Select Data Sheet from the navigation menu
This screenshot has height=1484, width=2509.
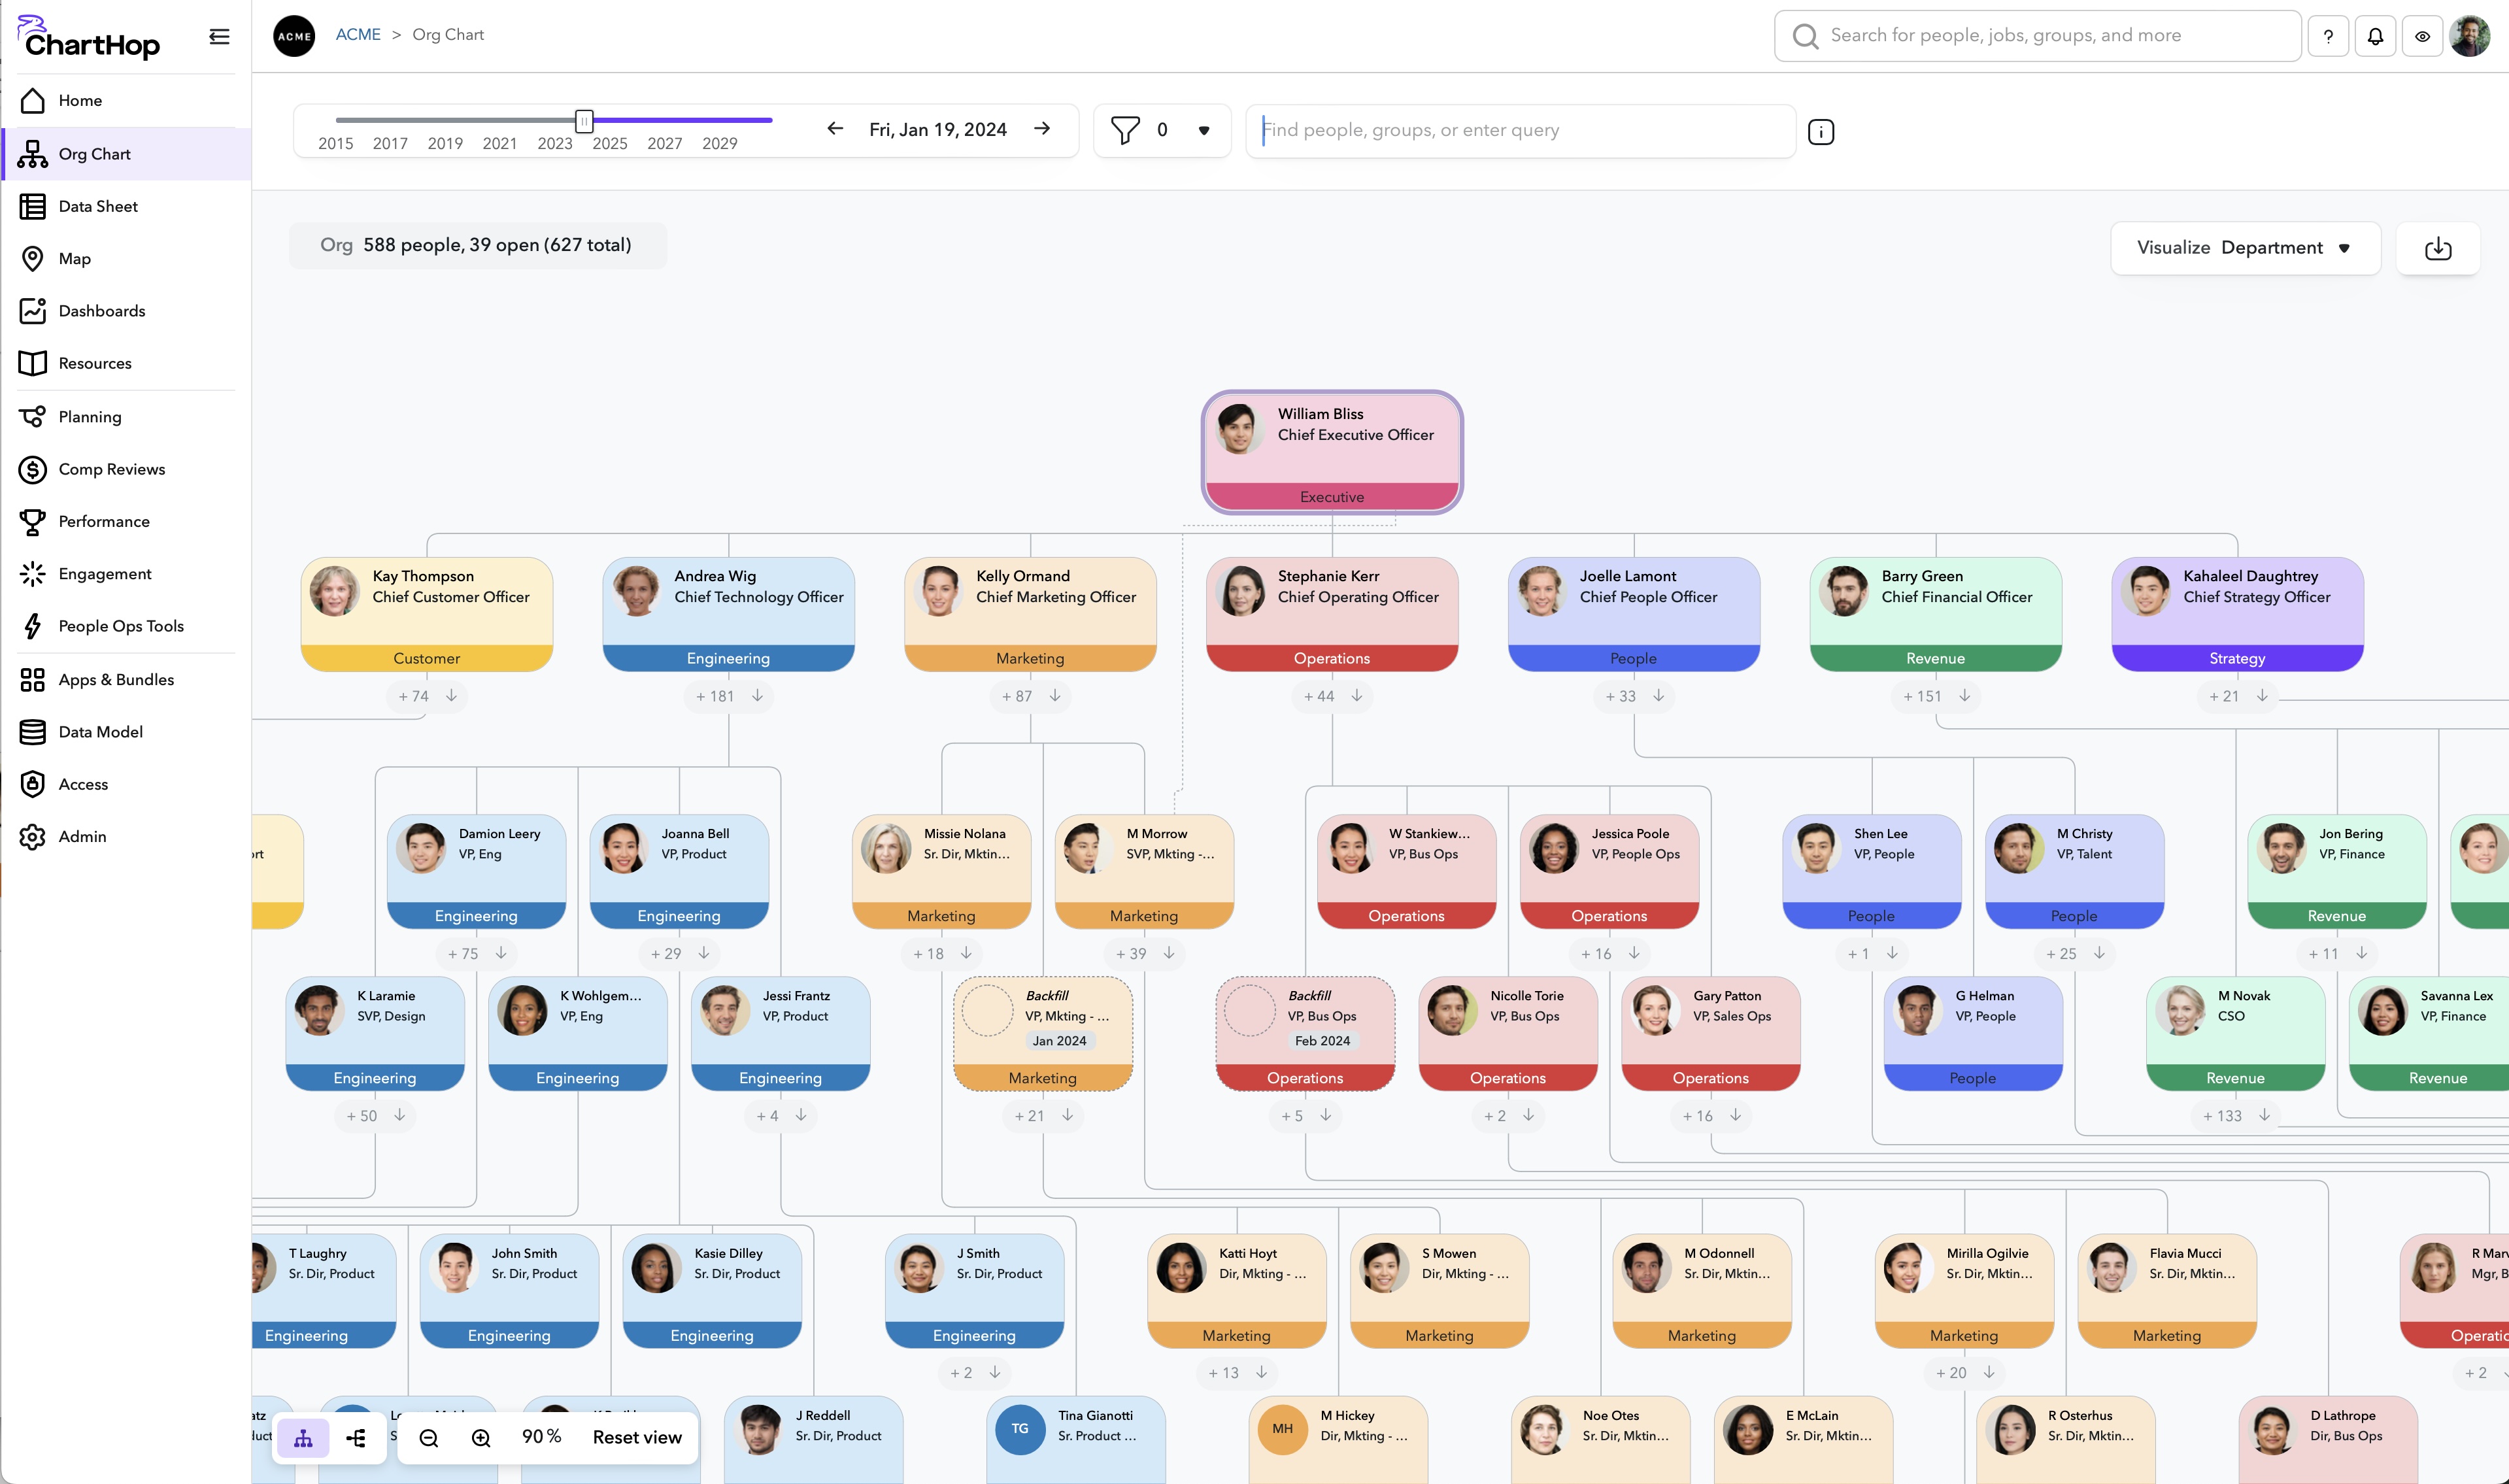point(97,206)
